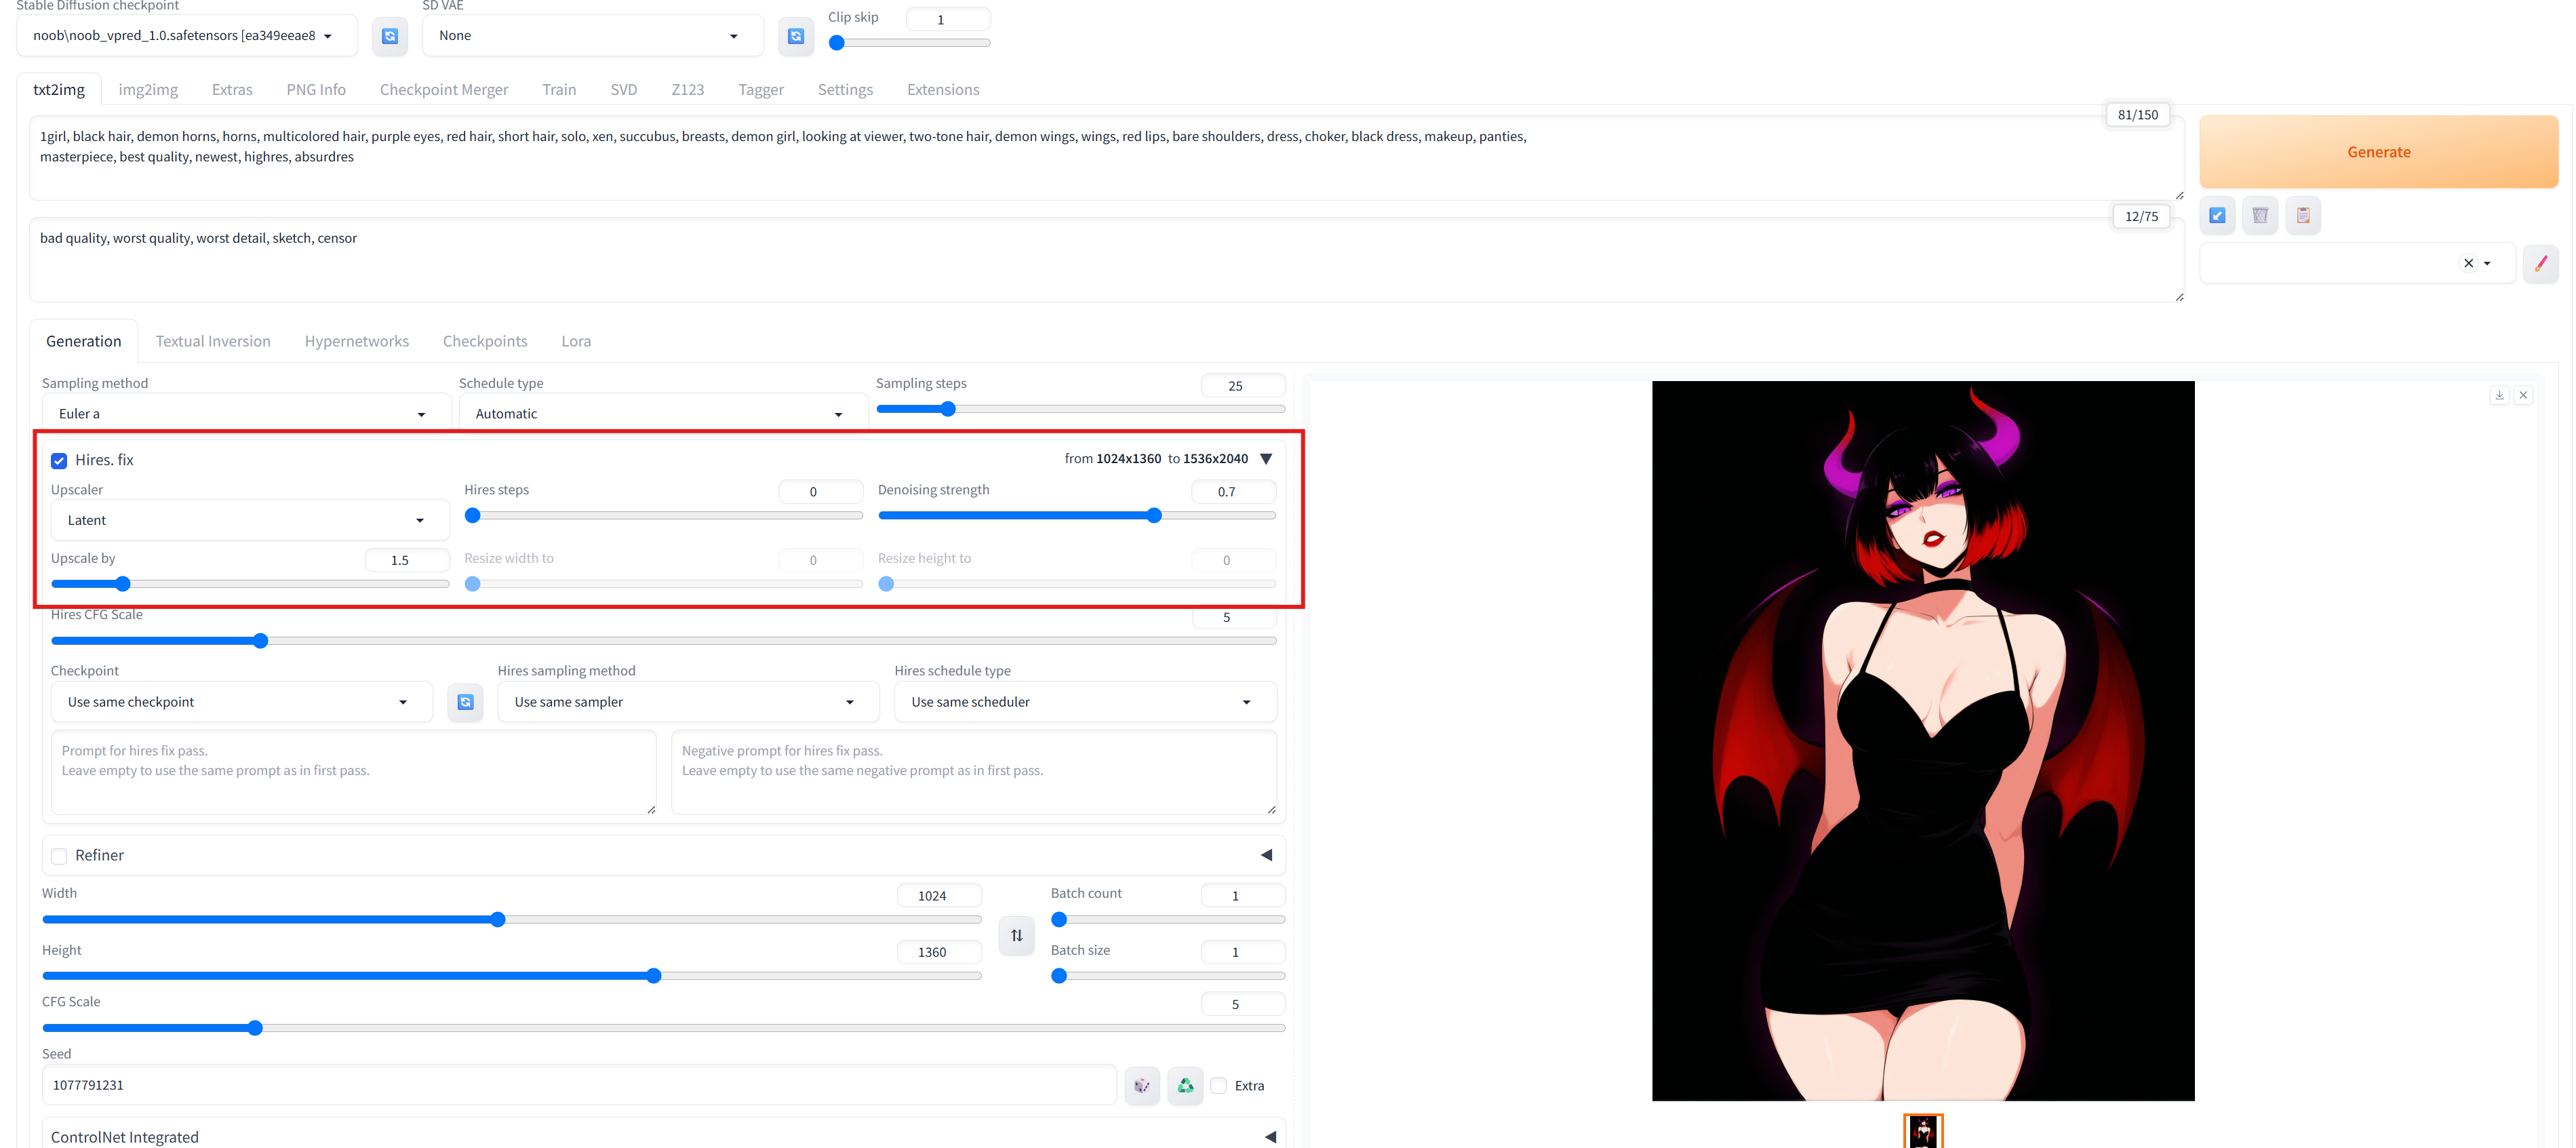Tick the Extra seed checkbox

coord(1219,1085)
